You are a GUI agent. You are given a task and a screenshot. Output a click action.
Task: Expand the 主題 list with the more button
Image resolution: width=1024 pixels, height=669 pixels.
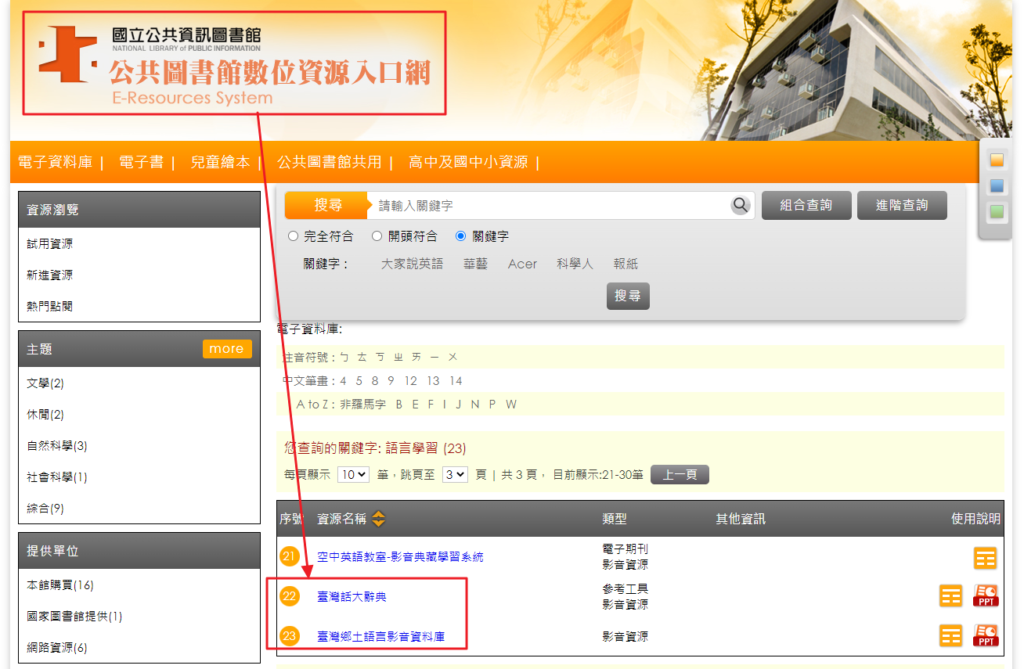click(x=226, y=349)
